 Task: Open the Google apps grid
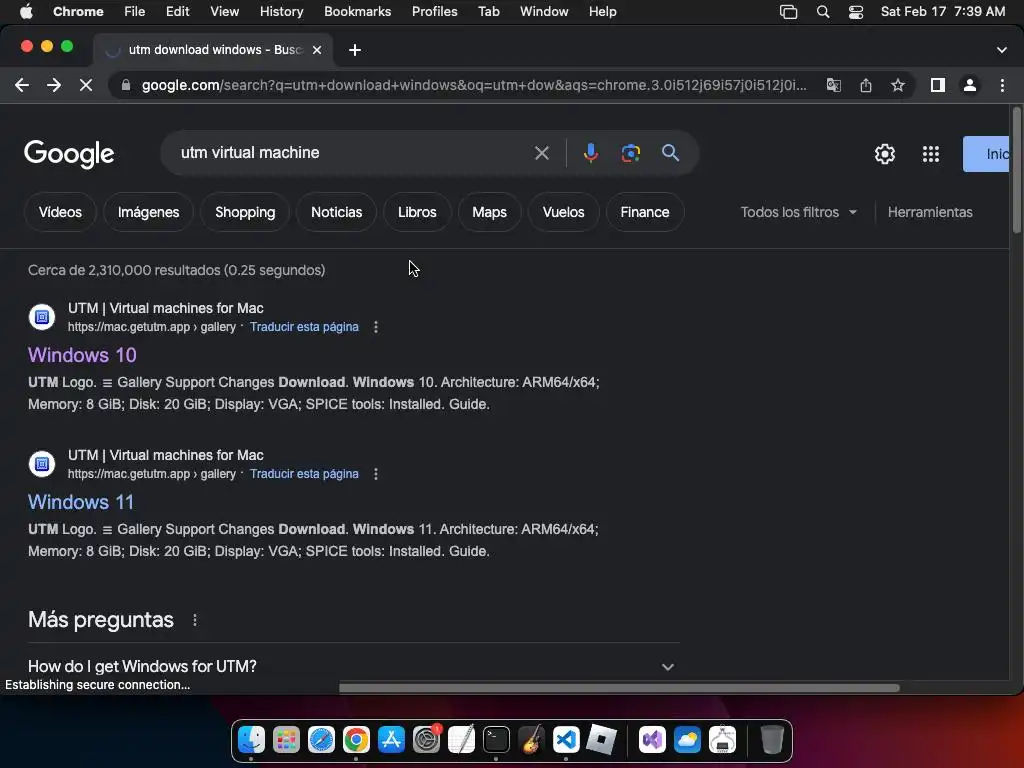(x=931, y=154)
